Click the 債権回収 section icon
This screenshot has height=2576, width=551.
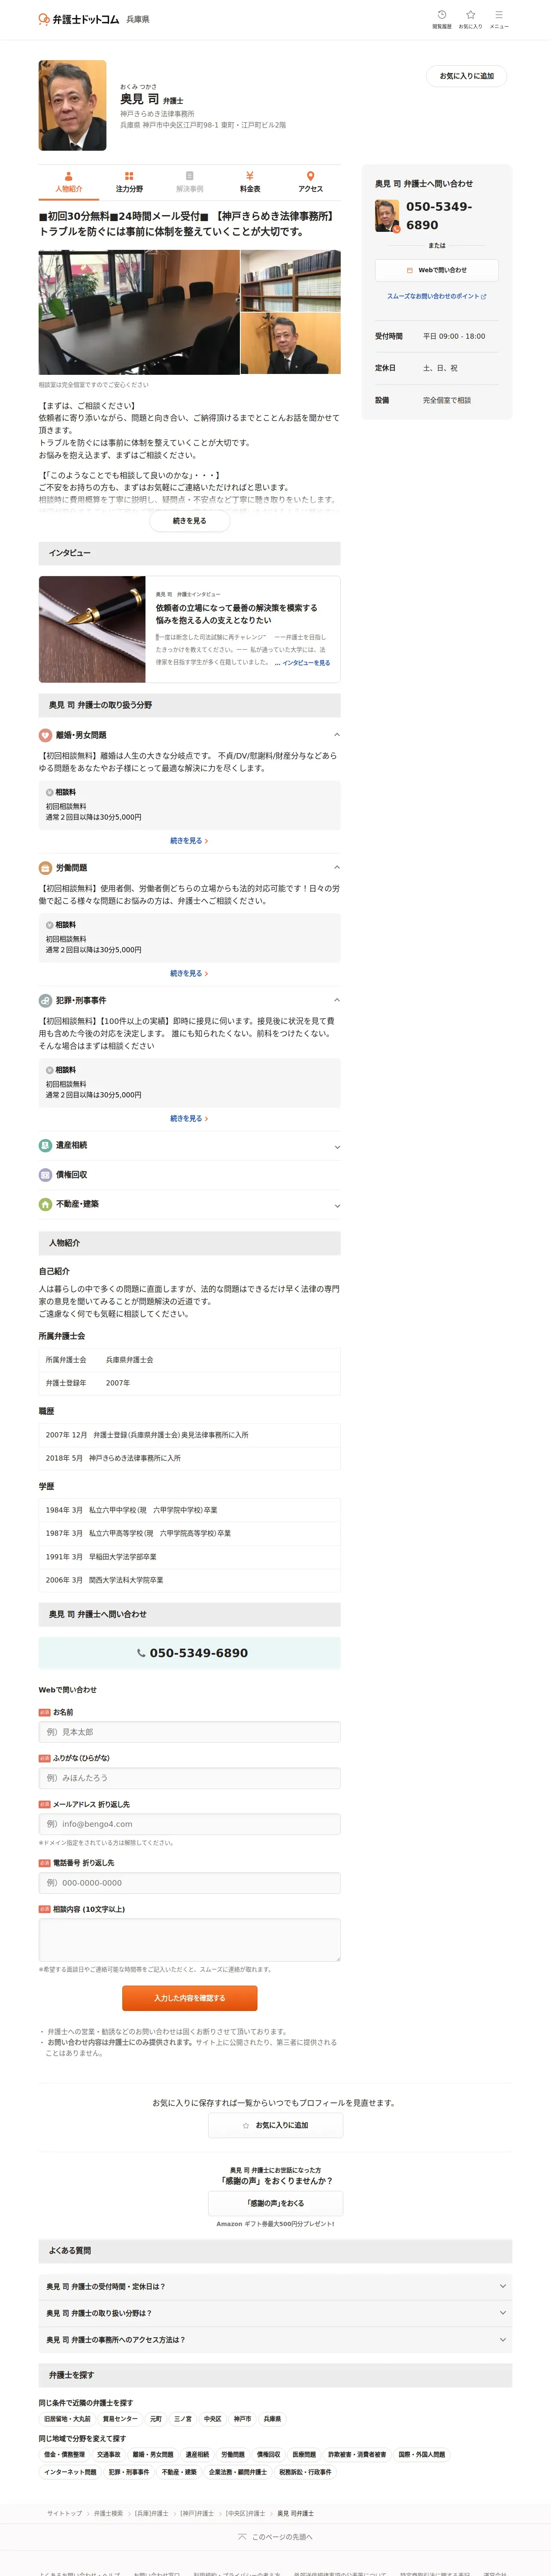(x=45, y=1175)
